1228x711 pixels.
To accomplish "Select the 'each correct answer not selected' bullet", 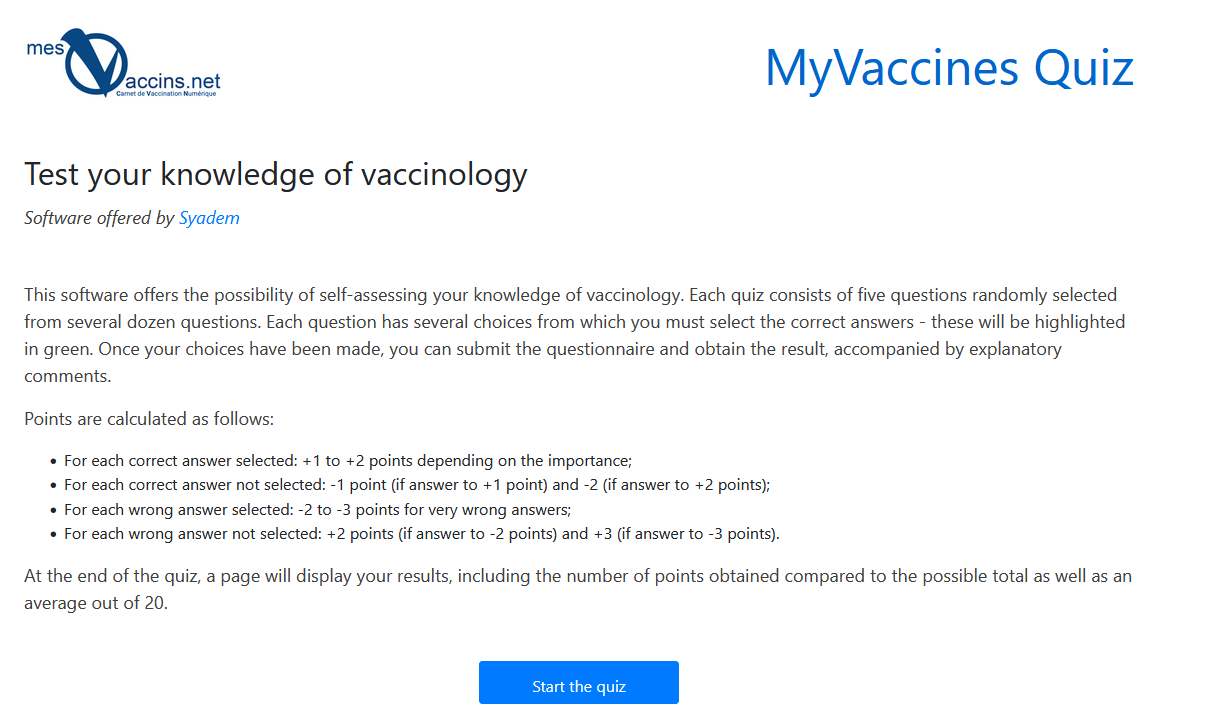I will tap(417, 485).
